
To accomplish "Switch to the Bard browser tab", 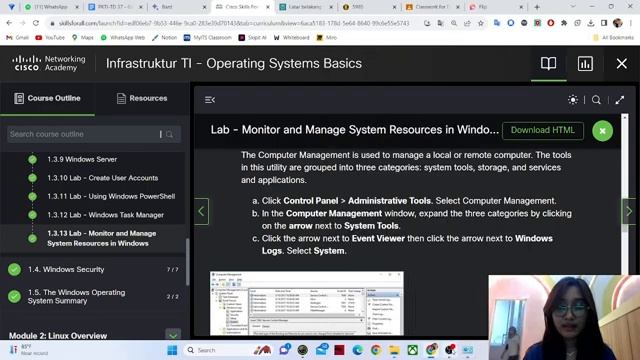I will point(178,7).
